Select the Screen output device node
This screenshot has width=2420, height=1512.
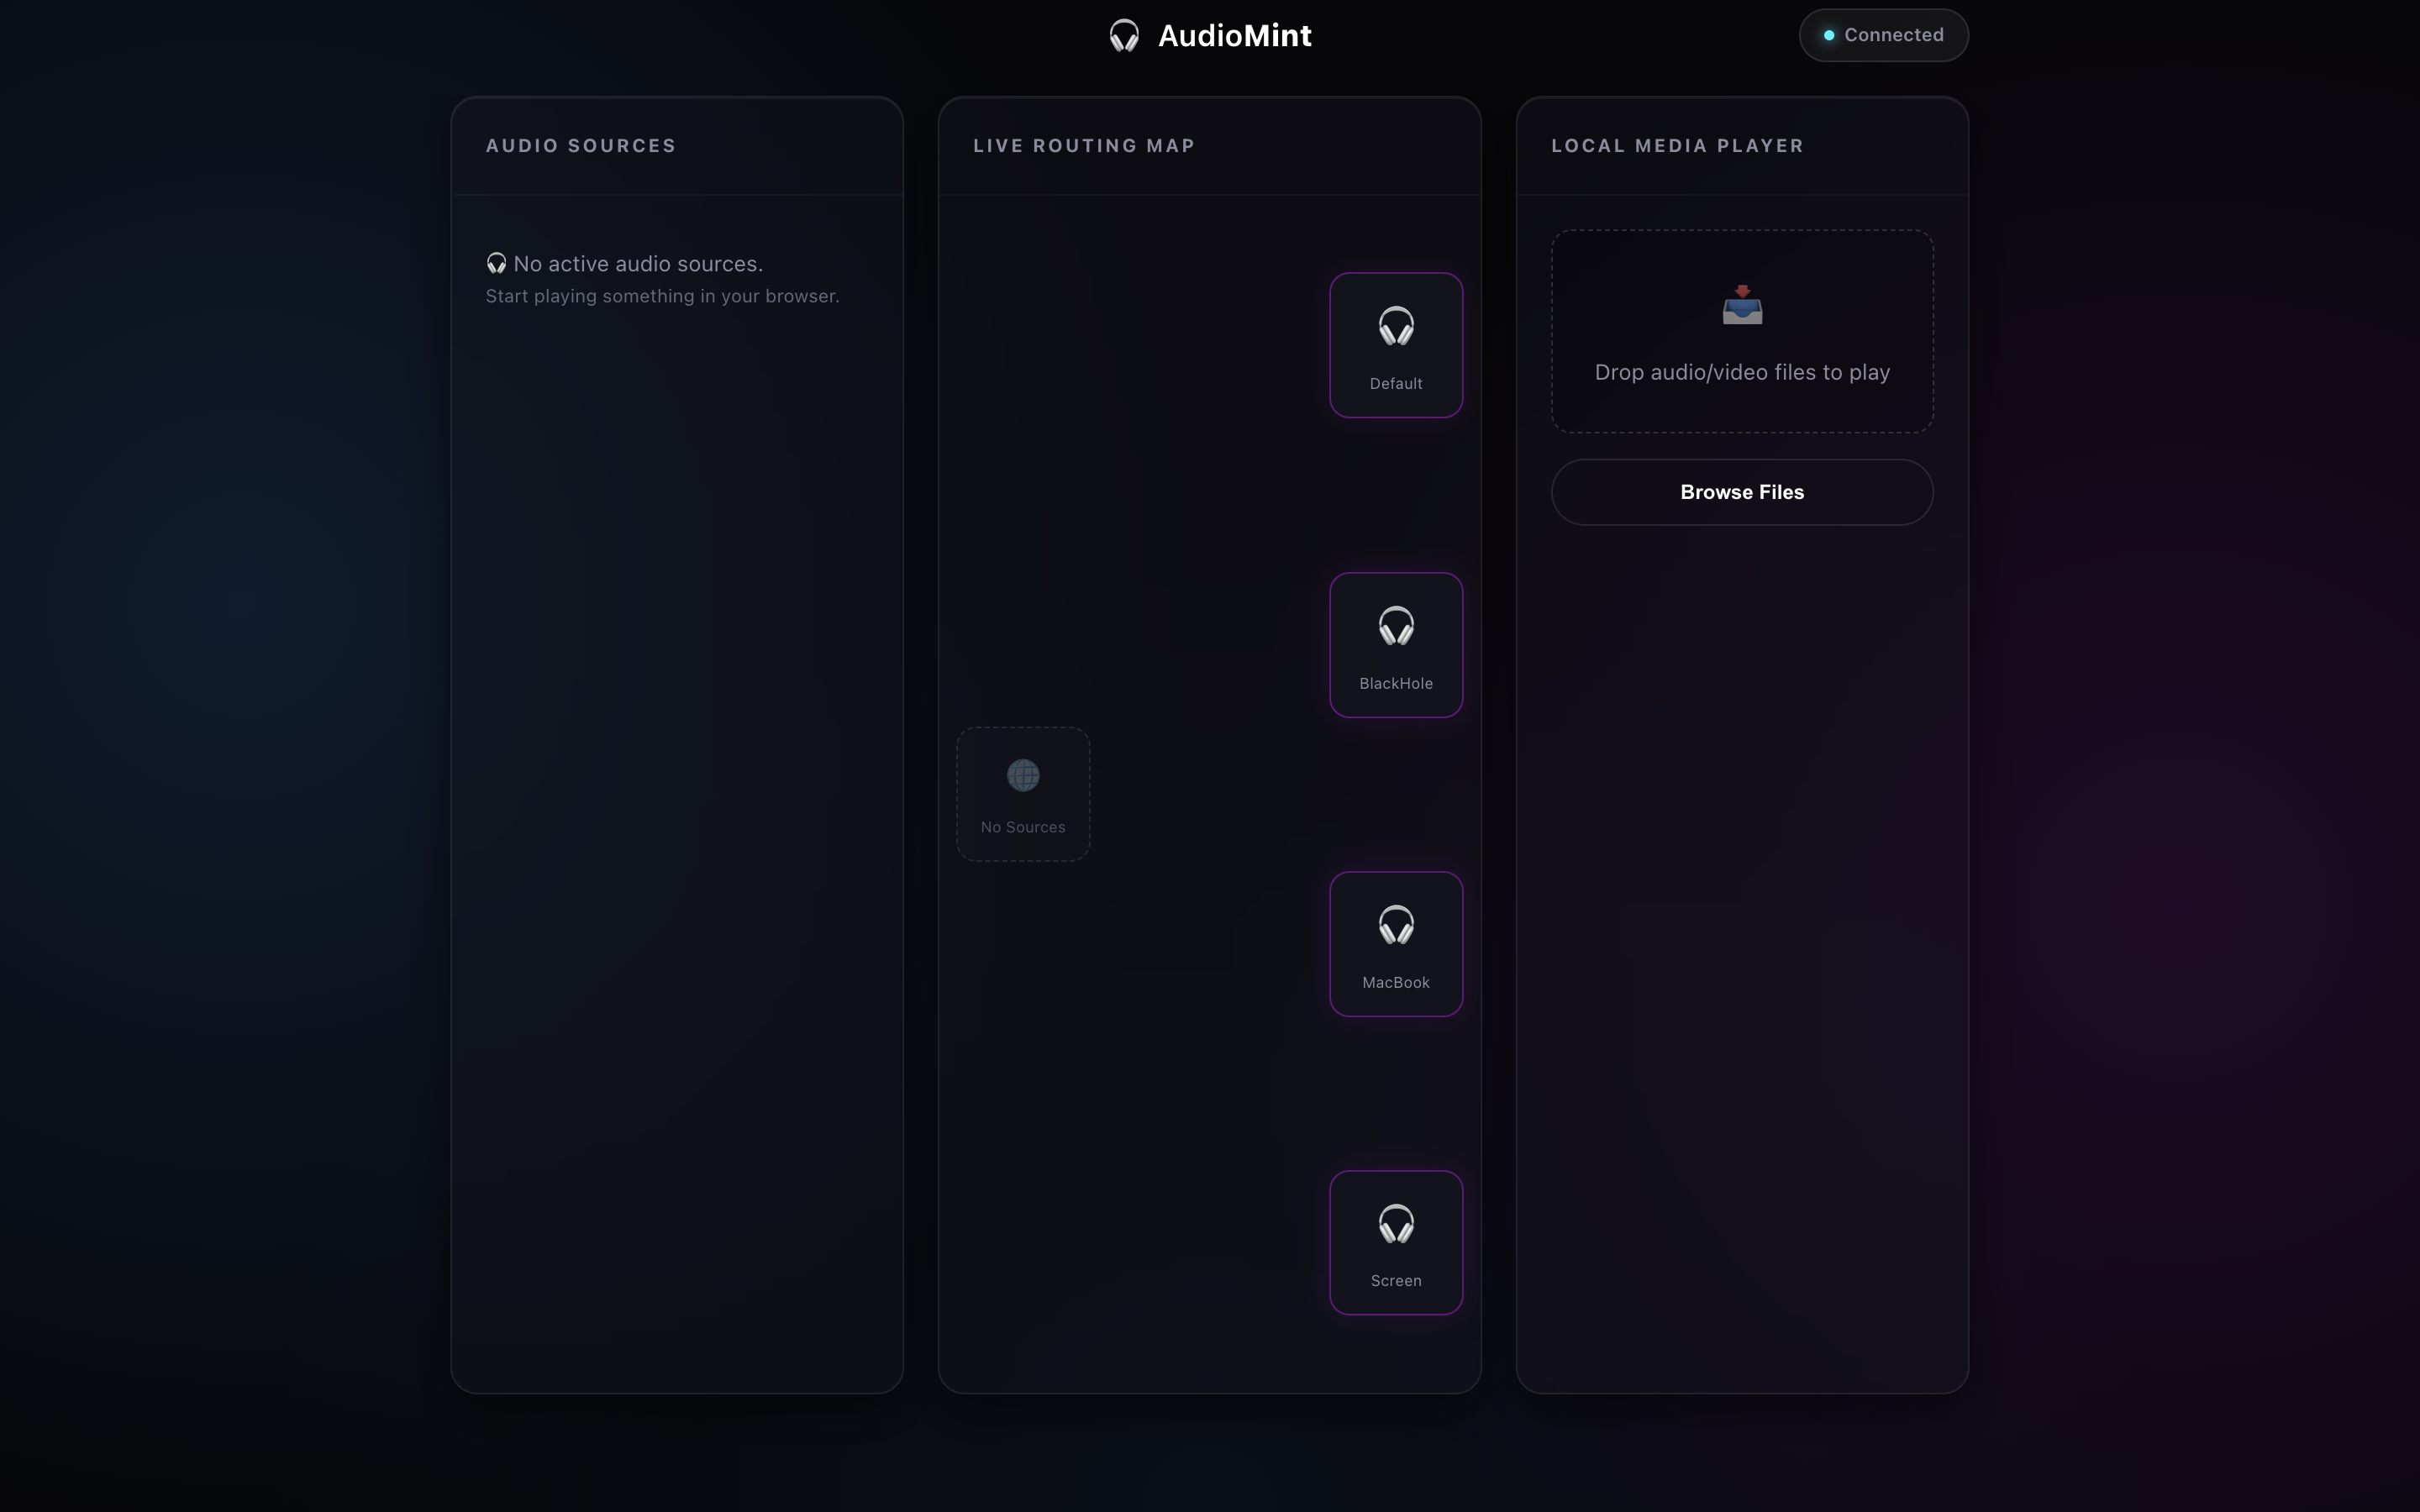[x=1396, y=1243]
